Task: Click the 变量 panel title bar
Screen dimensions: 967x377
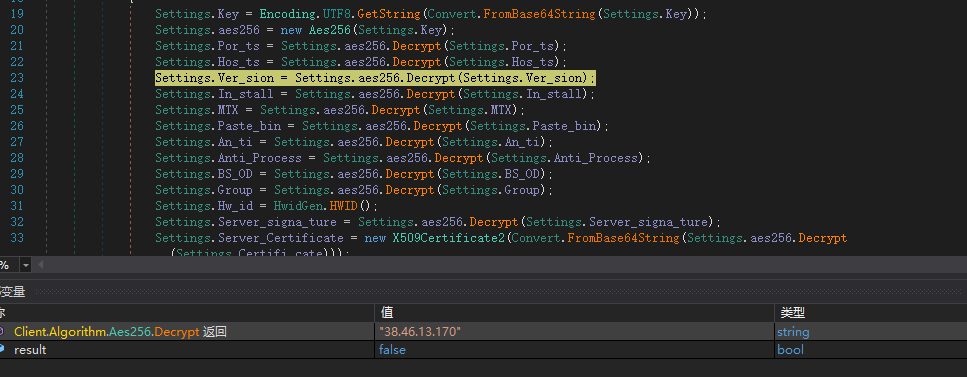Action: click(x=484, y=292)
